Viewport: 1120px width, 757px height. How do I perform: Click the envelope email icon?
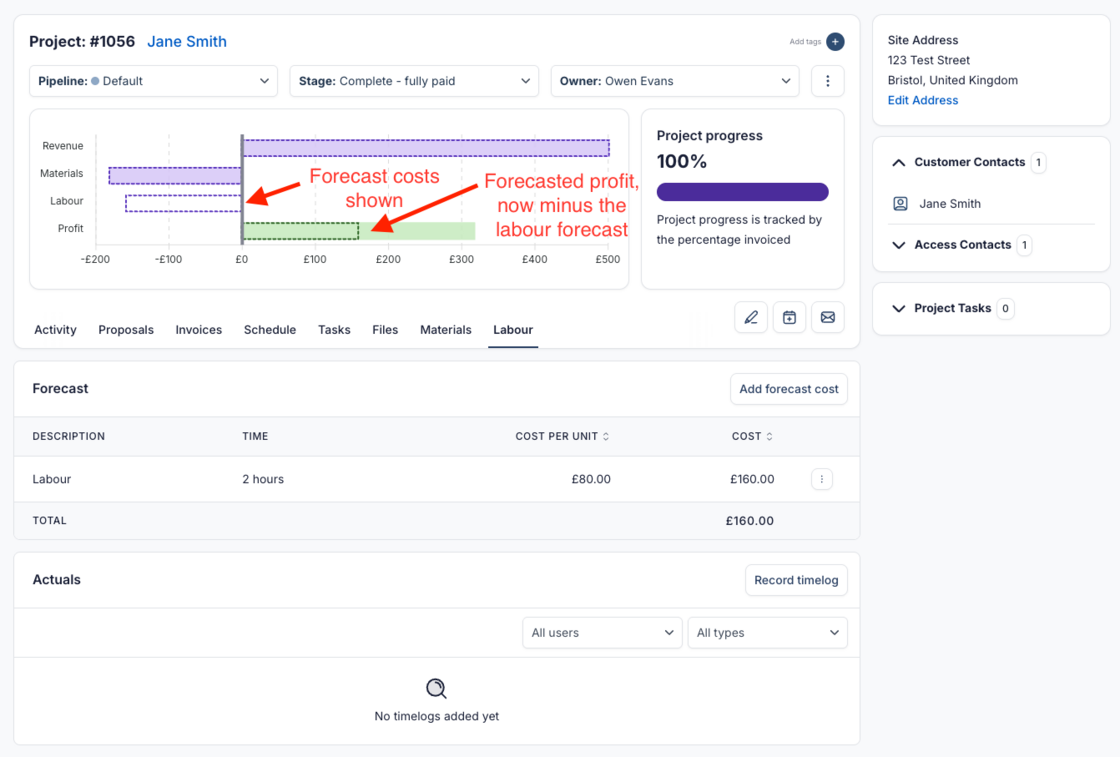tap(828, 318)
